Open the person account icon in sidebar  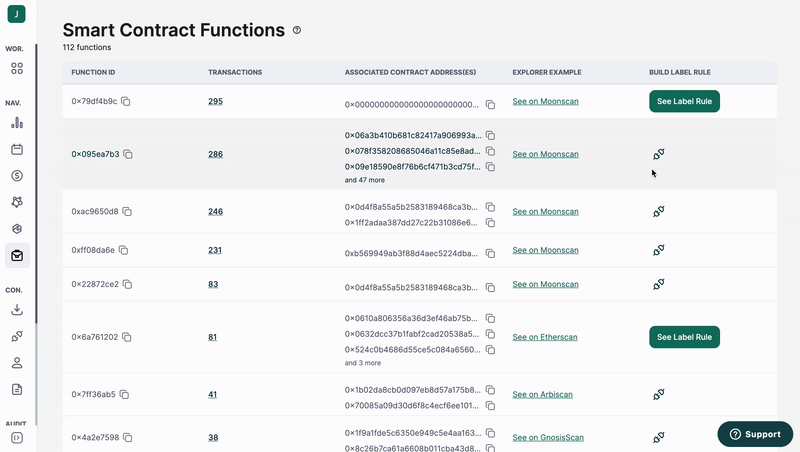17,363
